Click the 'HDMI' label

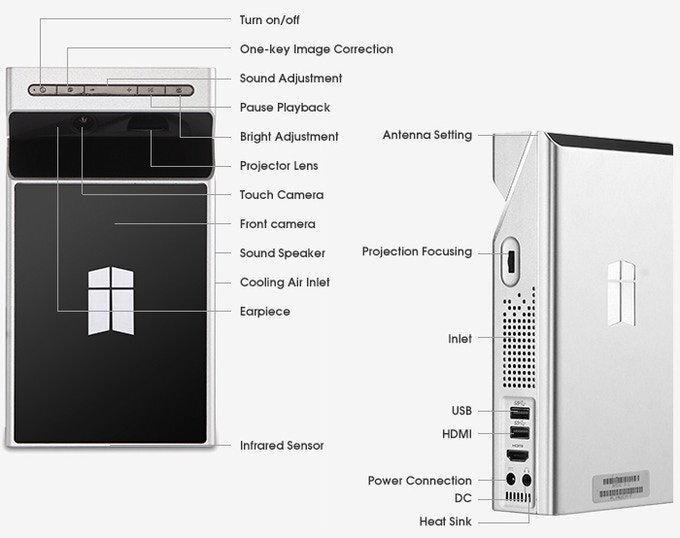point(457,434)
